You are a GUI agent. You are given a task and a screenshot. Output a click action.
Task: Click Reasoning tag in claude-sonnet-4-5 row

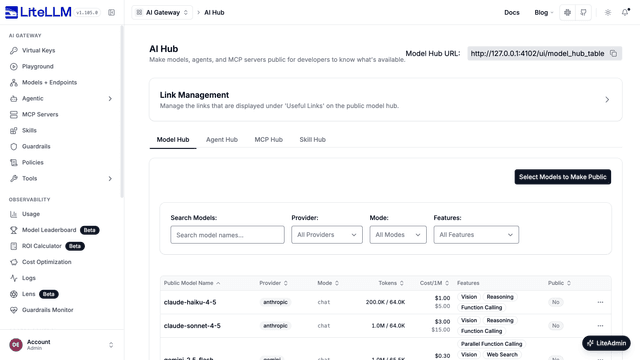pyautogui.click(x=500, y=321)
